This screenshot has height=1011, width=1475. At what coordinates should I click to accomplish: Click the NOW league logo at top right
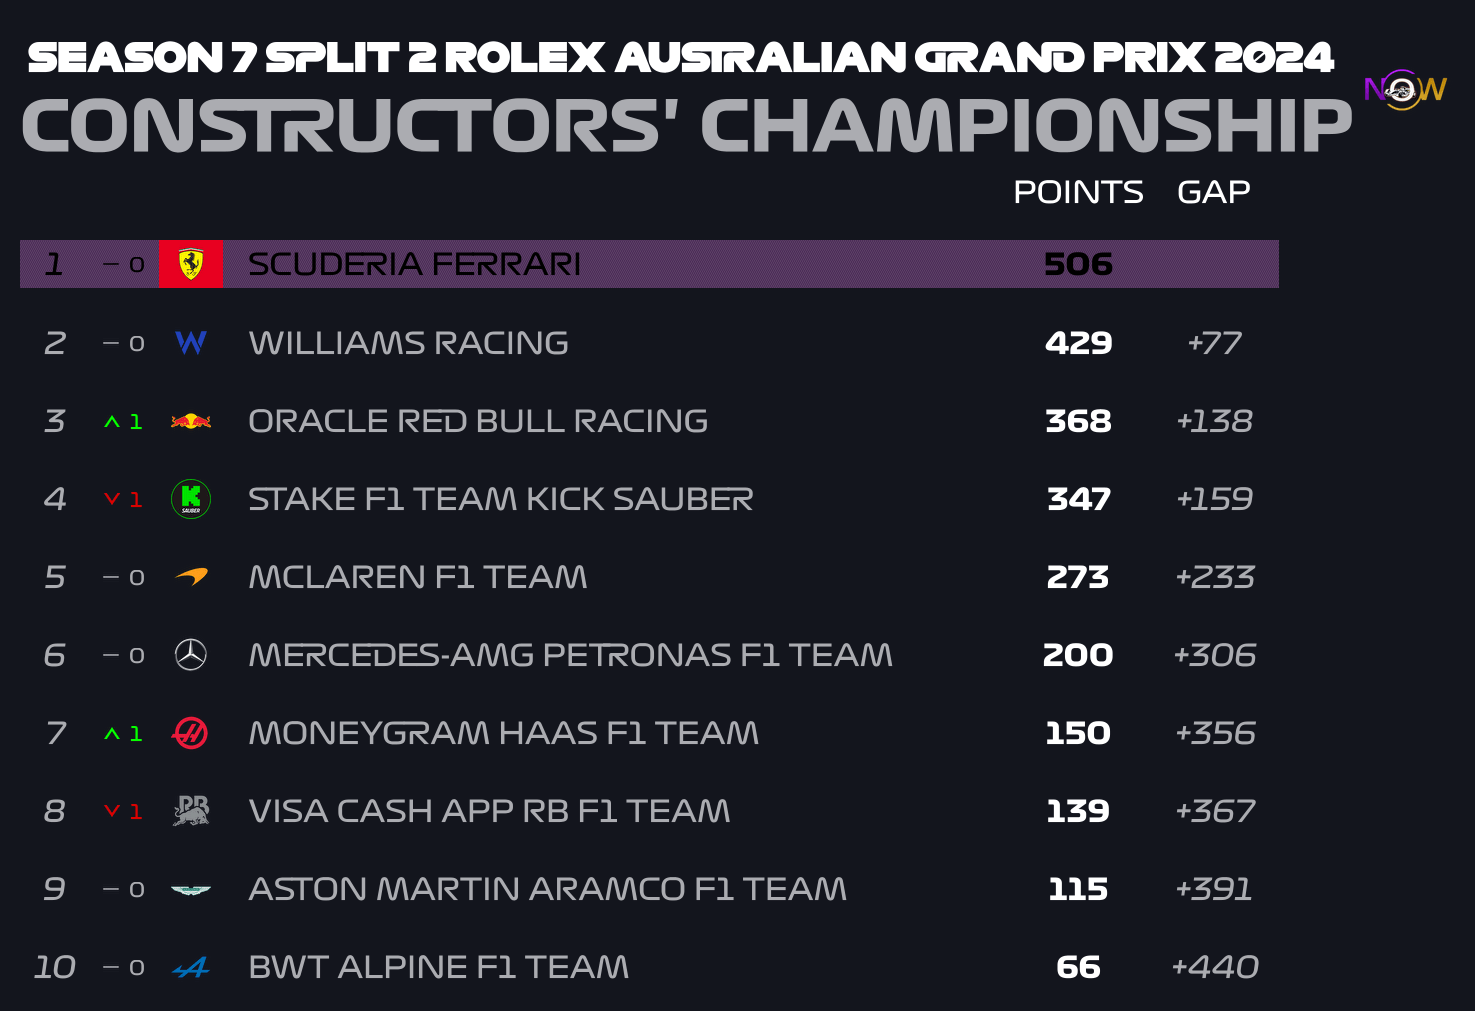(1405, 90)
